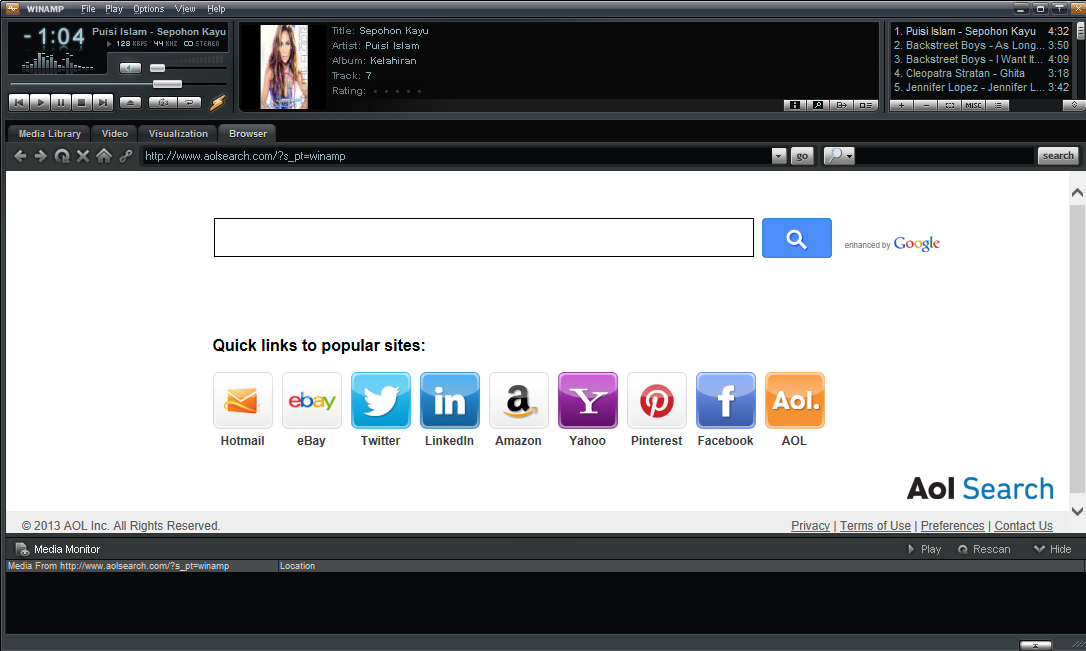Go forward in the Winamp browser
Image resolution: width=1086 pixels, height=651 pixels.
[41, 156]
